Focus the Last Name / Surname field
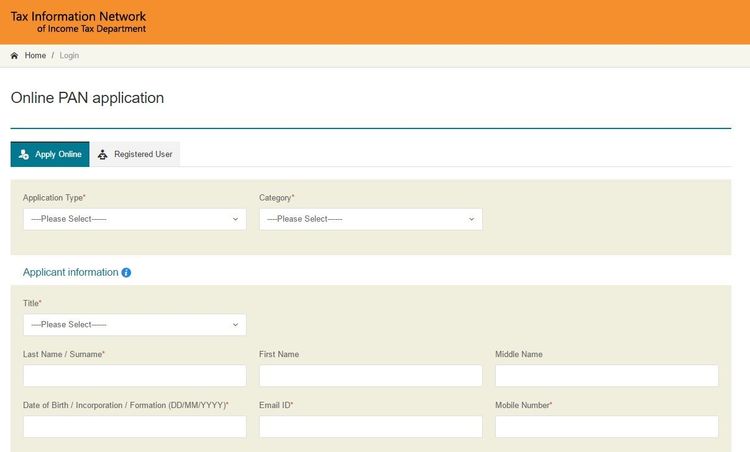The width and height of the screenshot is (750, 452). pos(134,376)
